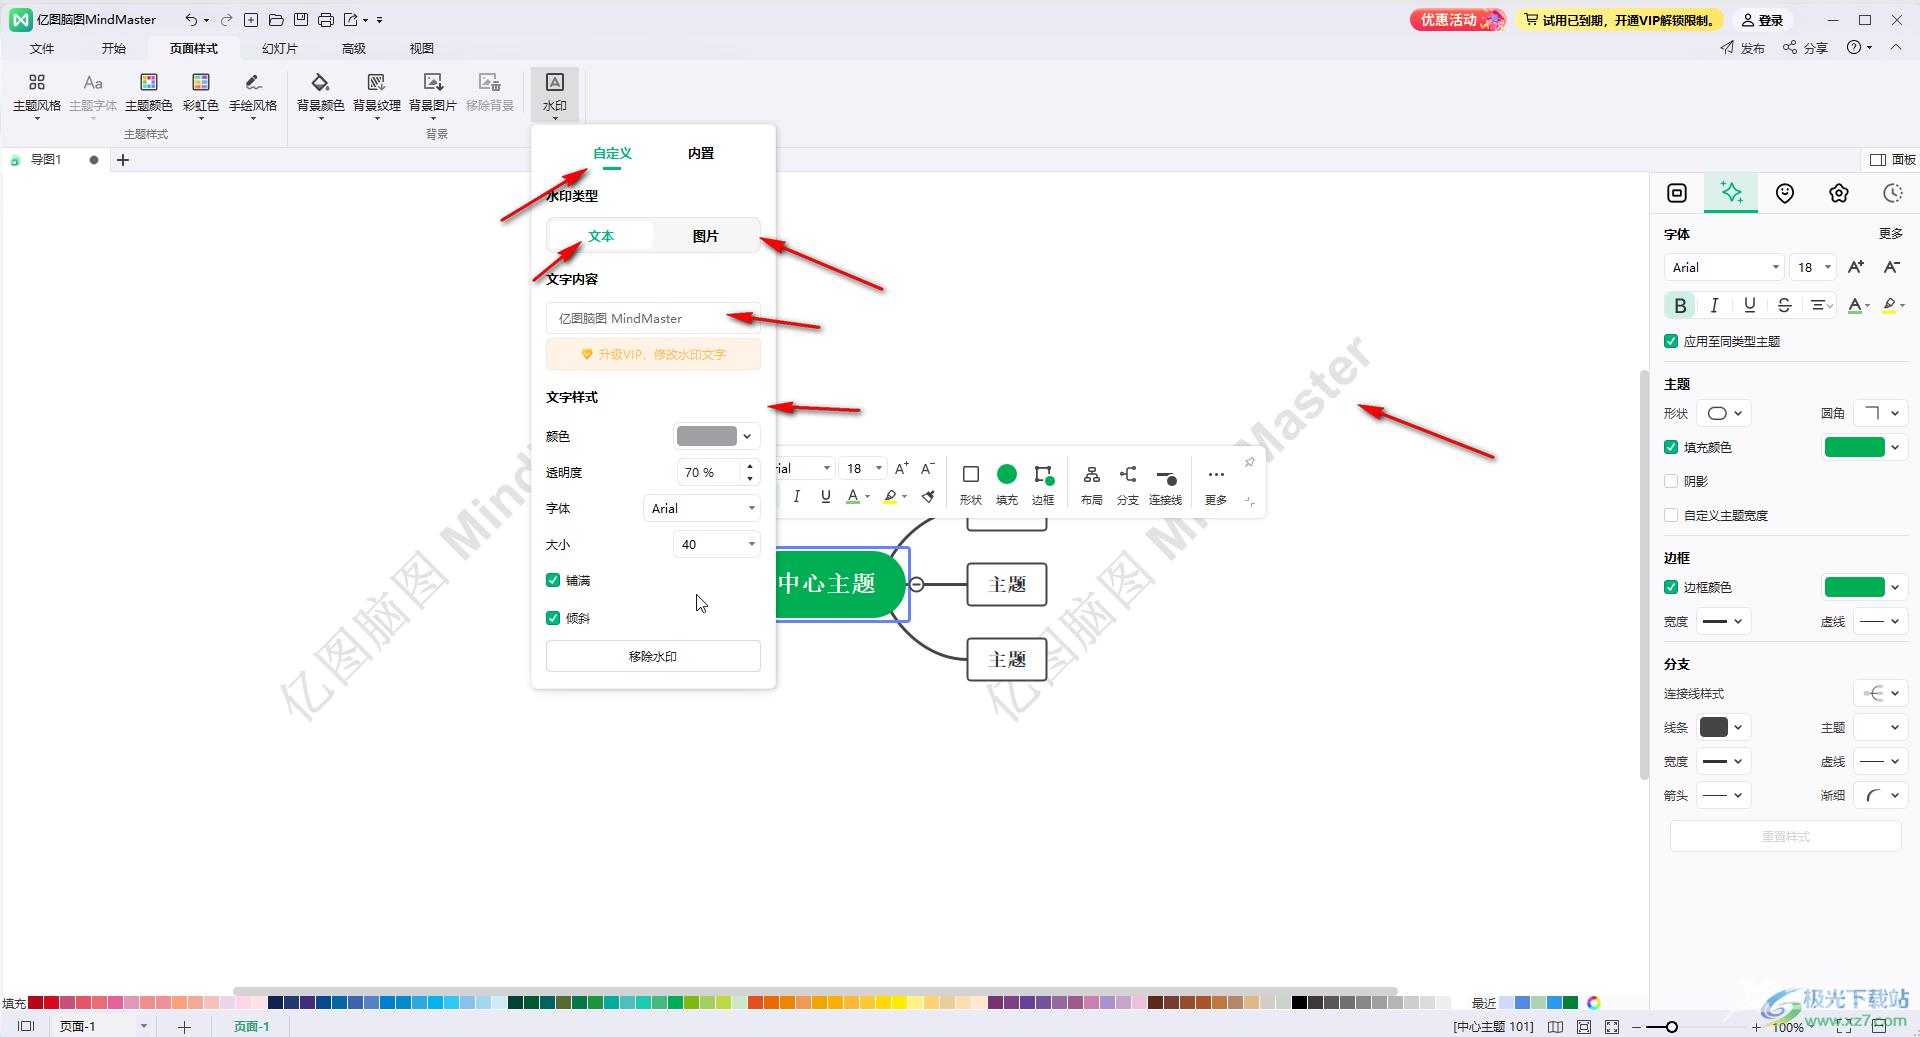Screen dimensions: 1920x1037
Task: Click the Italic button in right font panel
Action: pos(1714,305)
